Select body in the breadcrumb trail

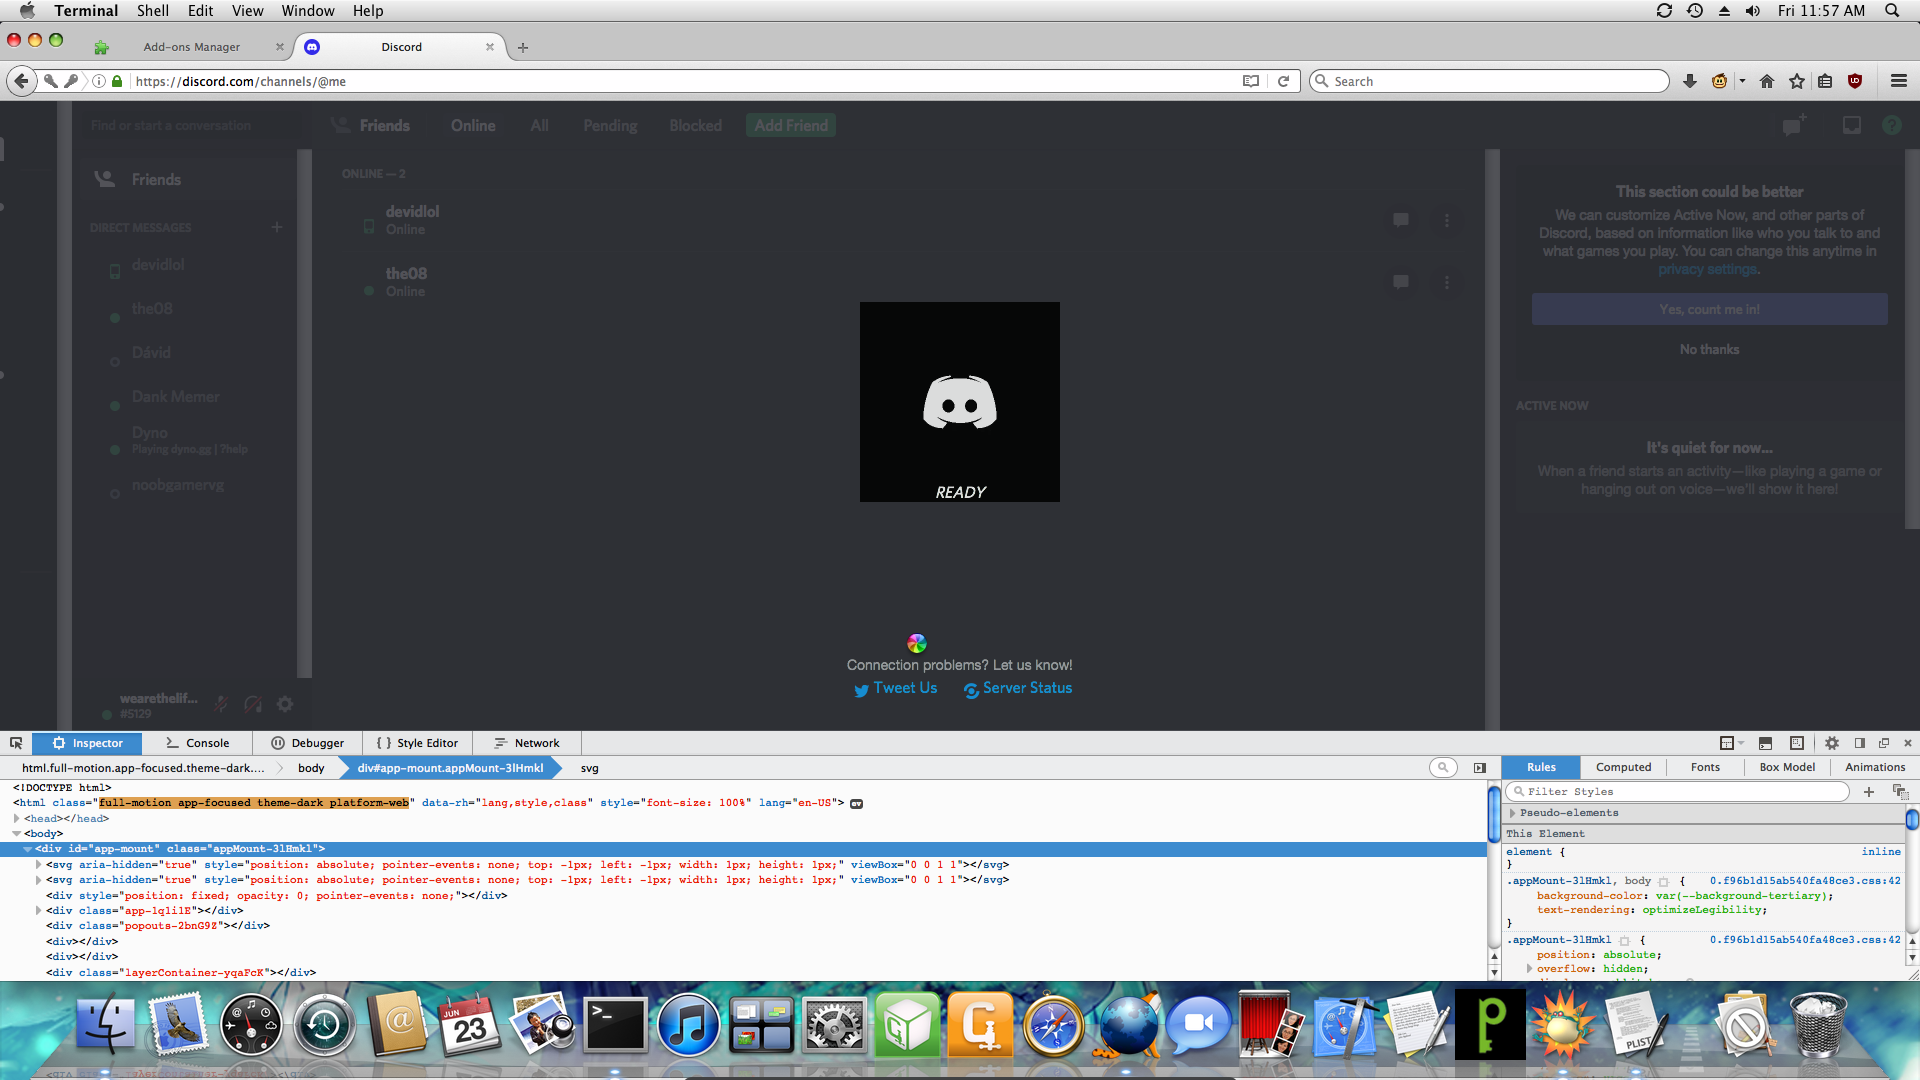click(x=311, y=768)
